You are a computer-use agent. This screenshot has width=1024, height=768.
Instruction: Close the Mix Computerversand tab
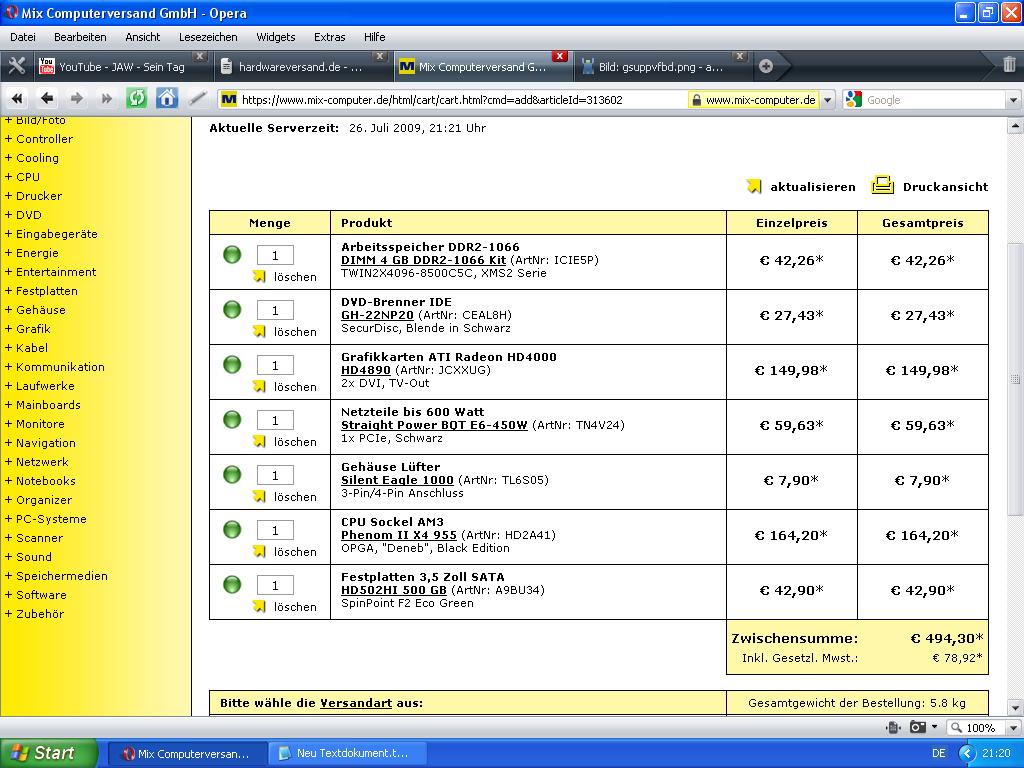coord(559,56)
